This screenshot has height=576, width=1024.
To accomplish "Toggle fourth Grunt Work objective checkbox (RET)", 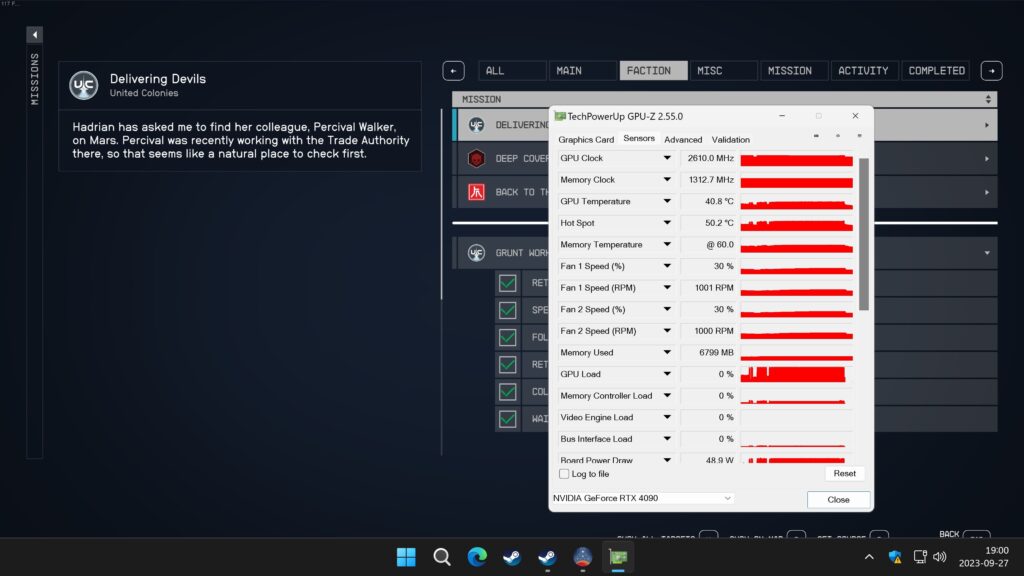I will (x=507, y=364).
